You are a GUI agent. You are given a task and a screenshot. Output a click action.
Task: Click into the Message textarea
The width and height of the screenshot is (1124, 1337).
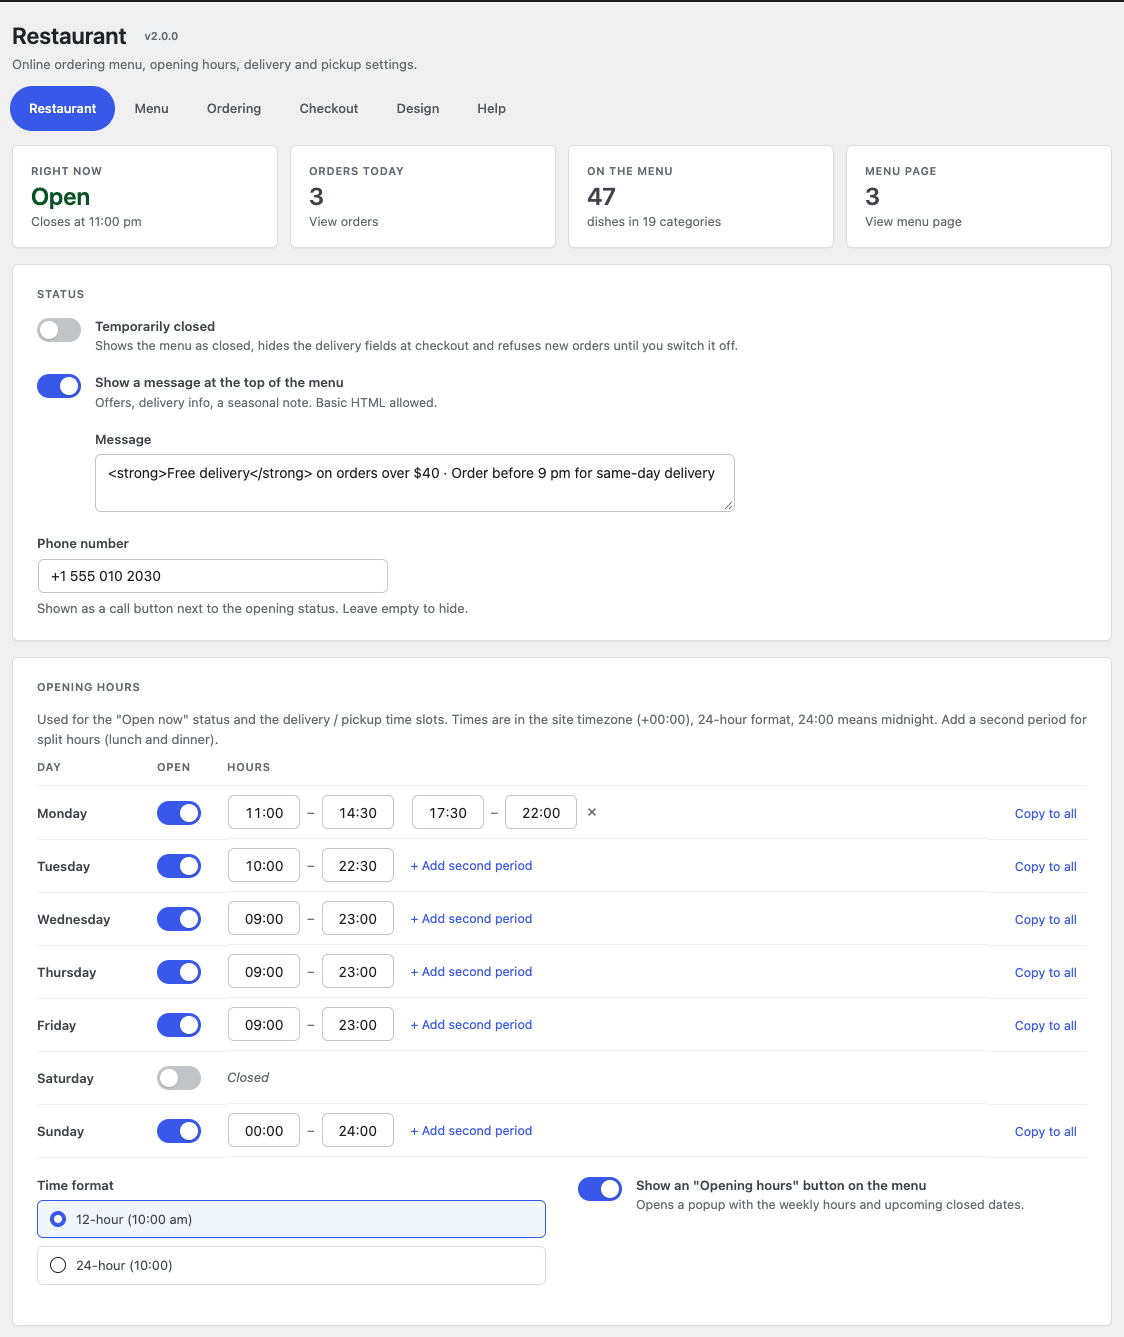[x=415, y=483]
